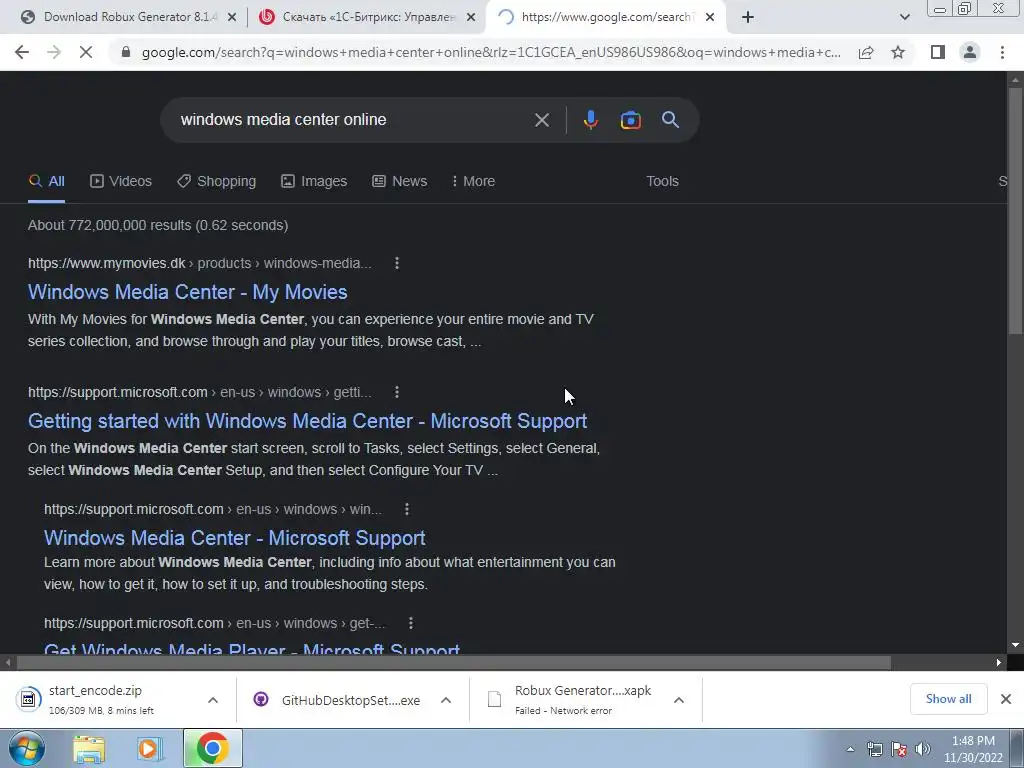
Task: Submit search with the magnifier icon
Action: [x=670, y=120]
